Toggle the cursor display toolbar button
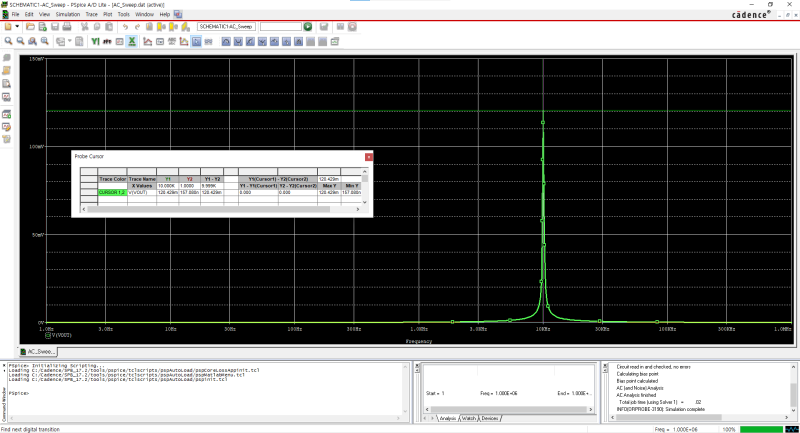Screen dimensions: 800x433 [x=196, y=42]
